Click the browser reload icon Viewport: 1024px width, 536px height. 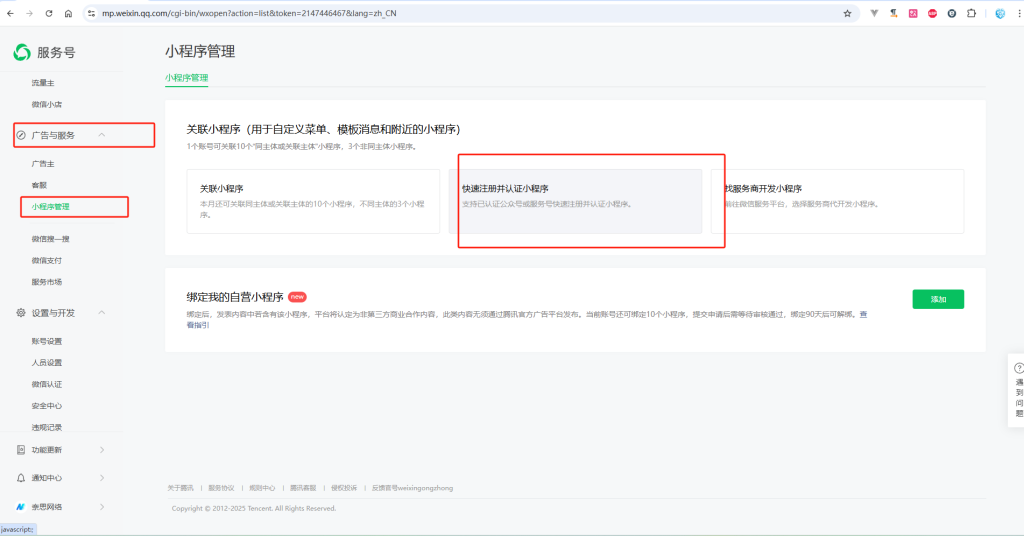pyautogui.click(x=48, y=13)
